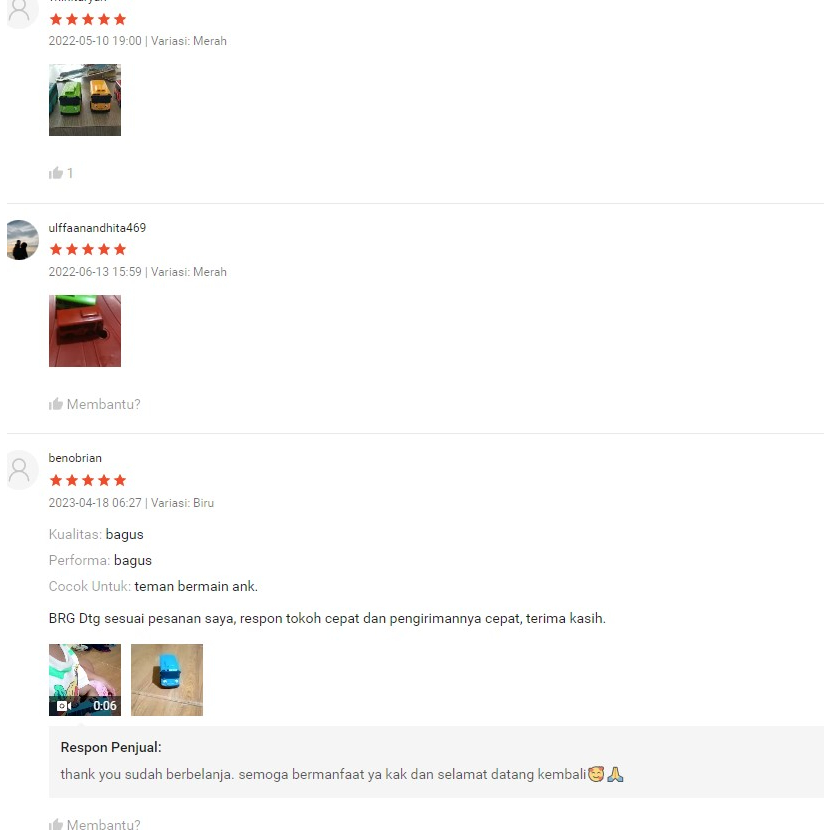Click the star rating of the top review

[88, 19]
